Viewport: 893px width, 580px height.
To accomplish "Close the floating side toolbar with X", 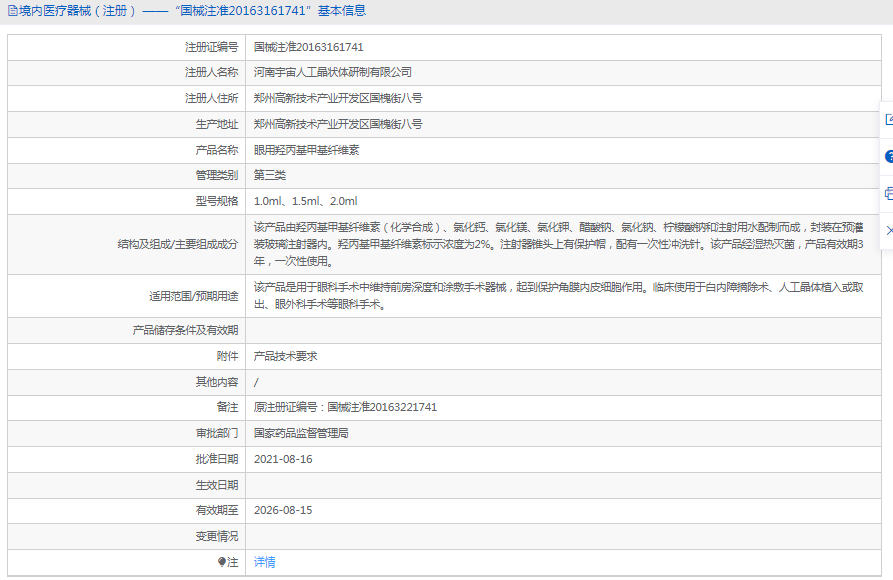I will coord(888,231).
